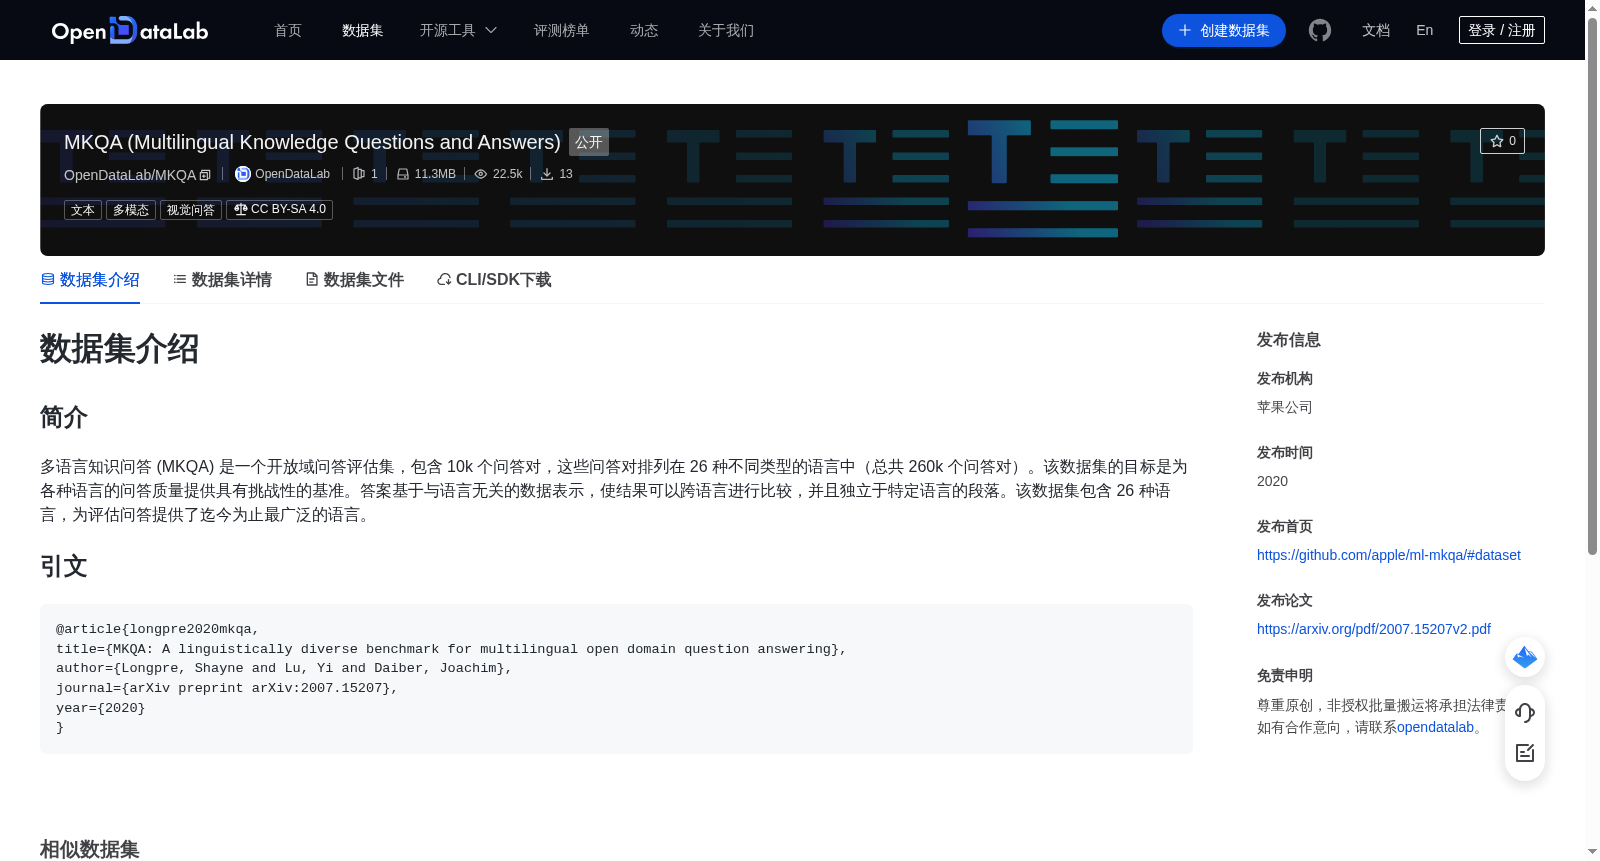Switch language to En
Screen dimensions: 1600x861
coord(1425,30)
